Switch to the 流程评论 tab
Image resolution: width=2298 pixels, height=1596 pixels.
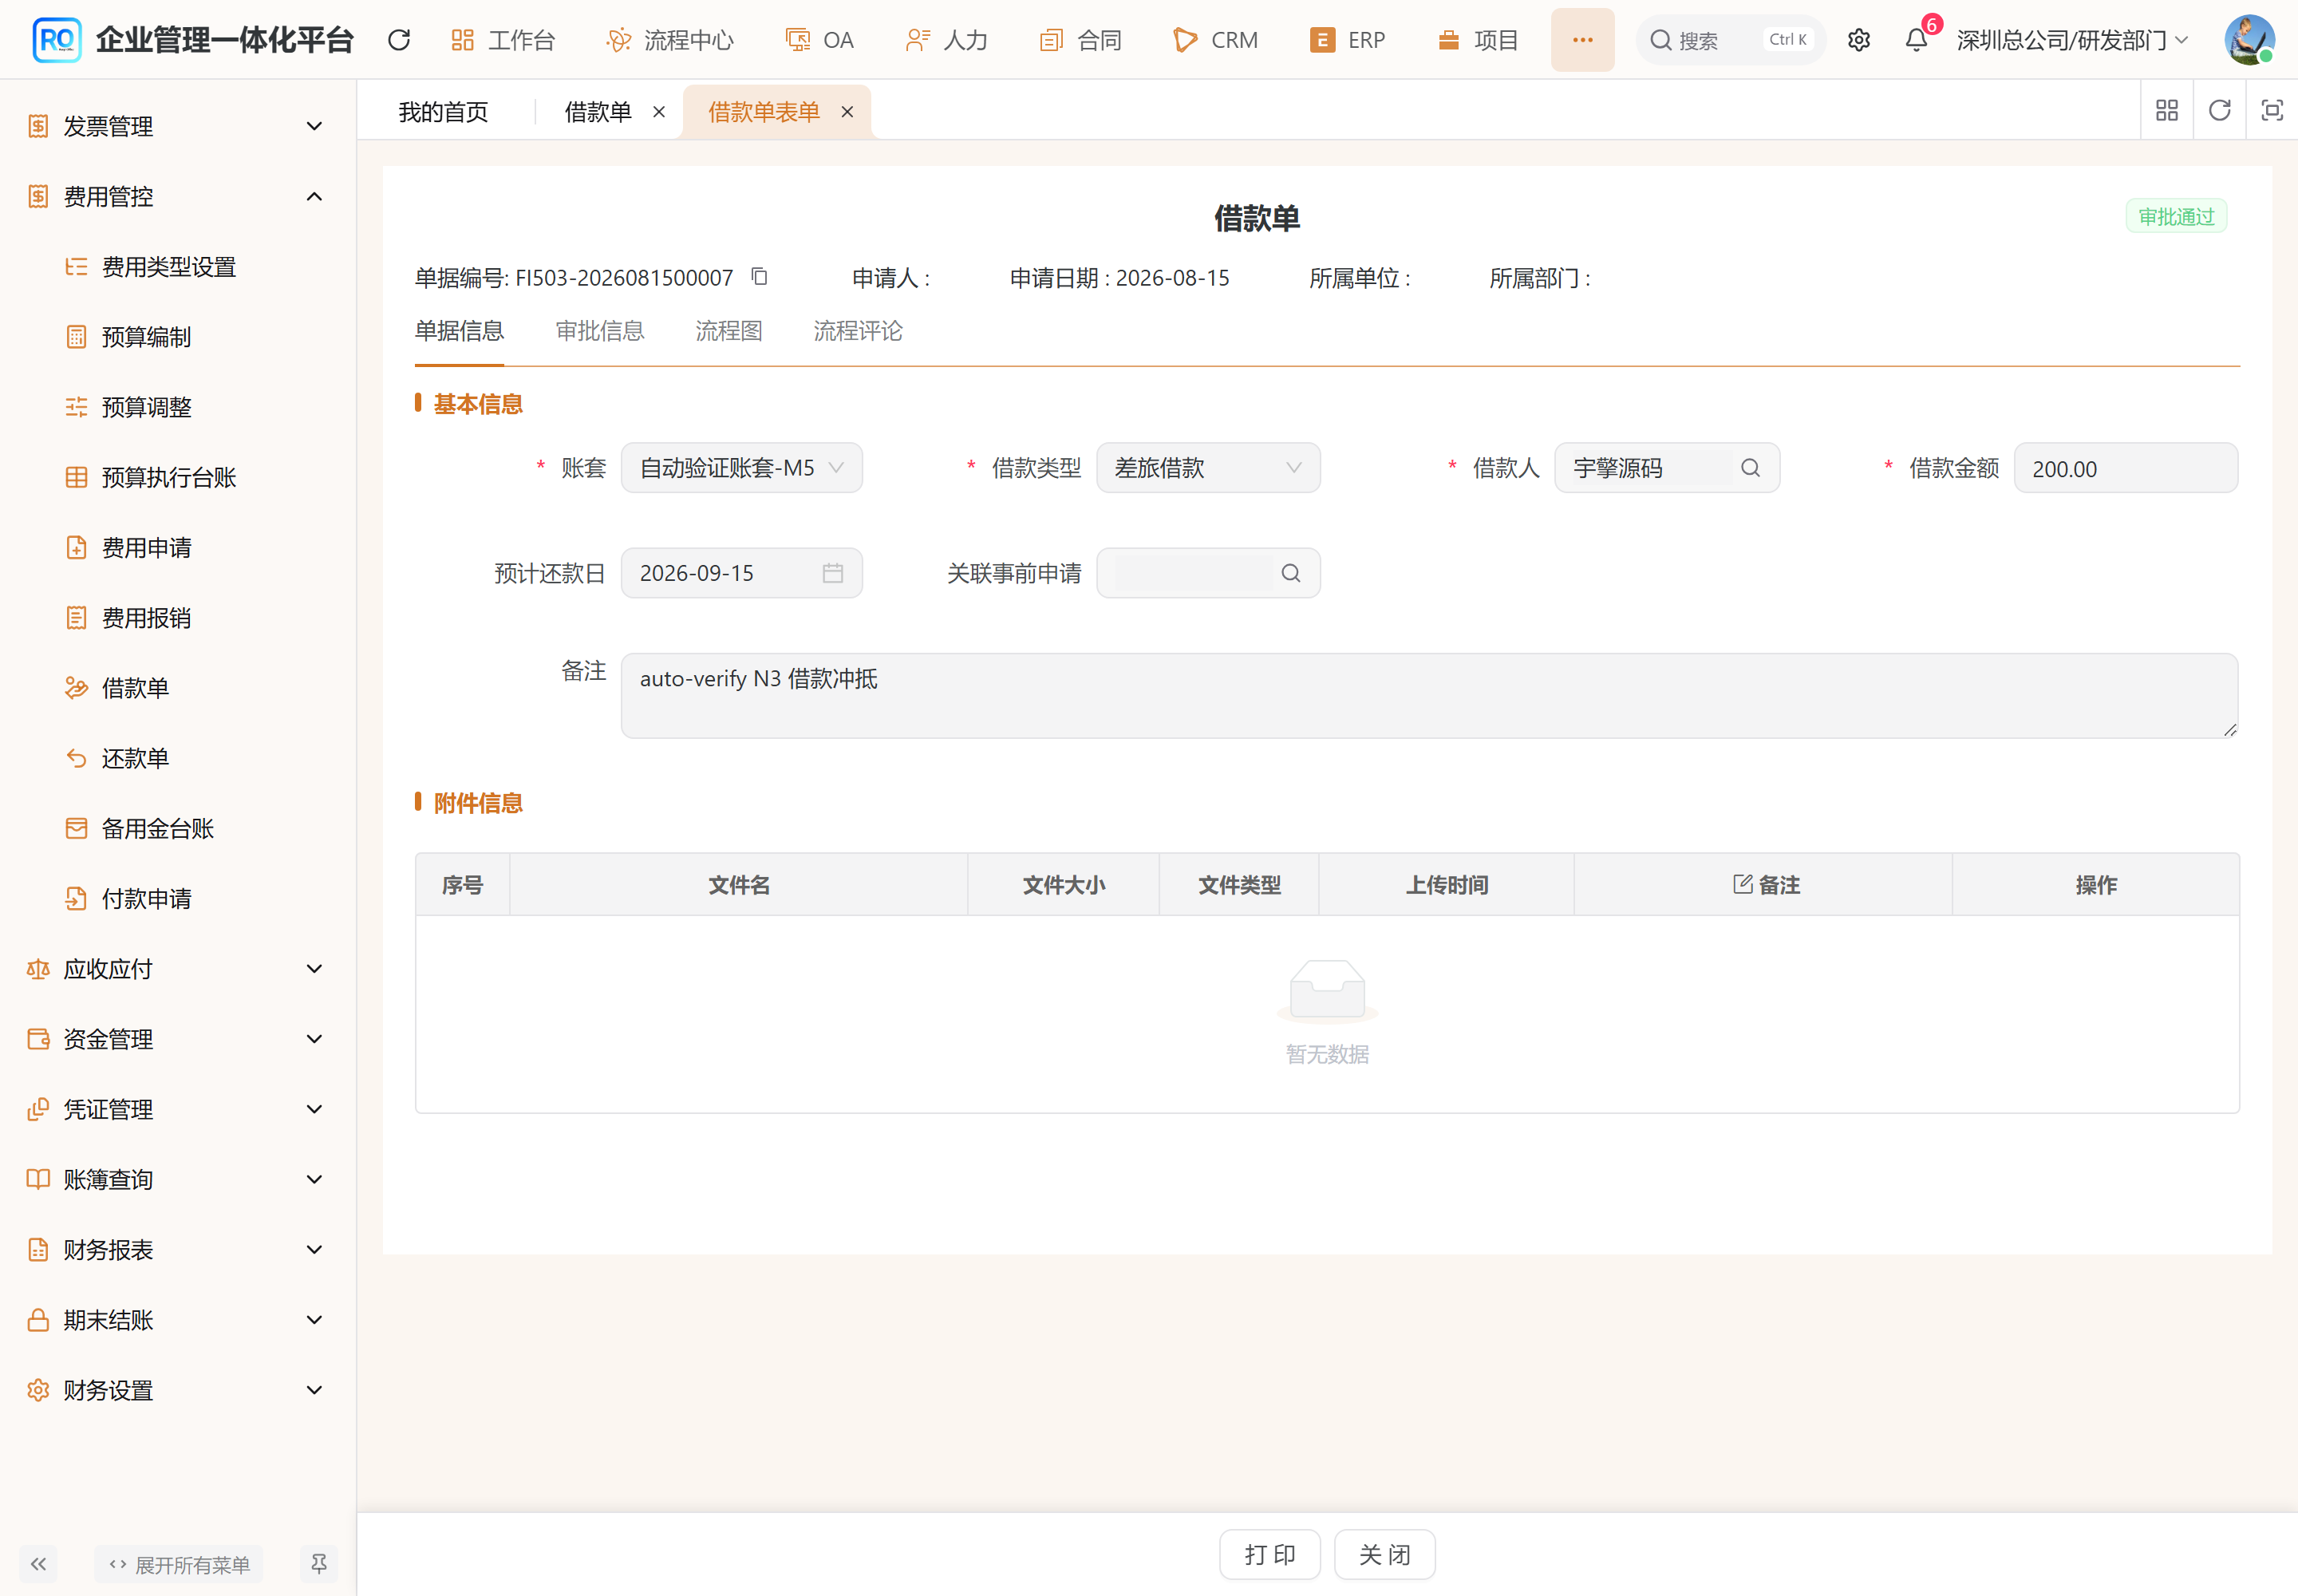coord(858,331)
